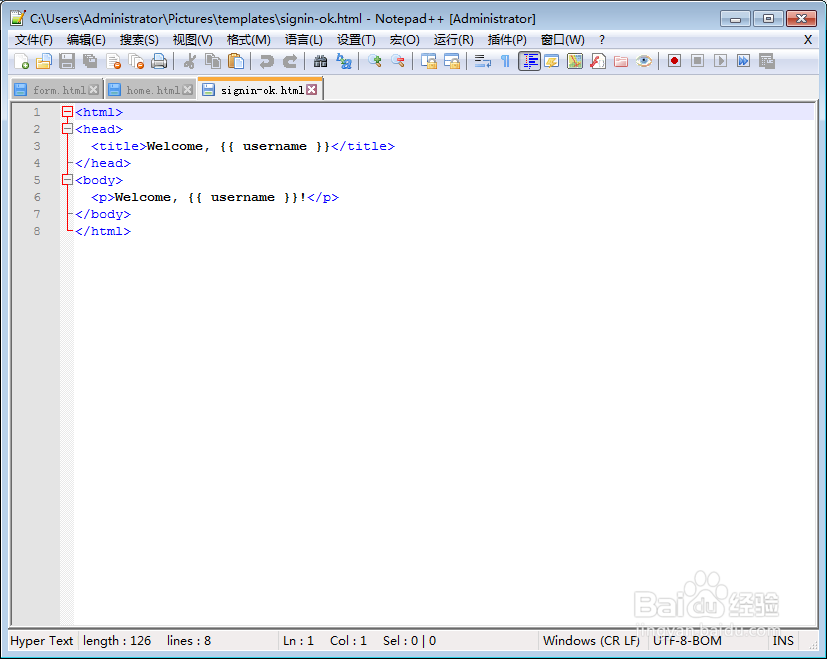Collapse the head fold marker
Screen dimensions: 827x659
point(67,129)
